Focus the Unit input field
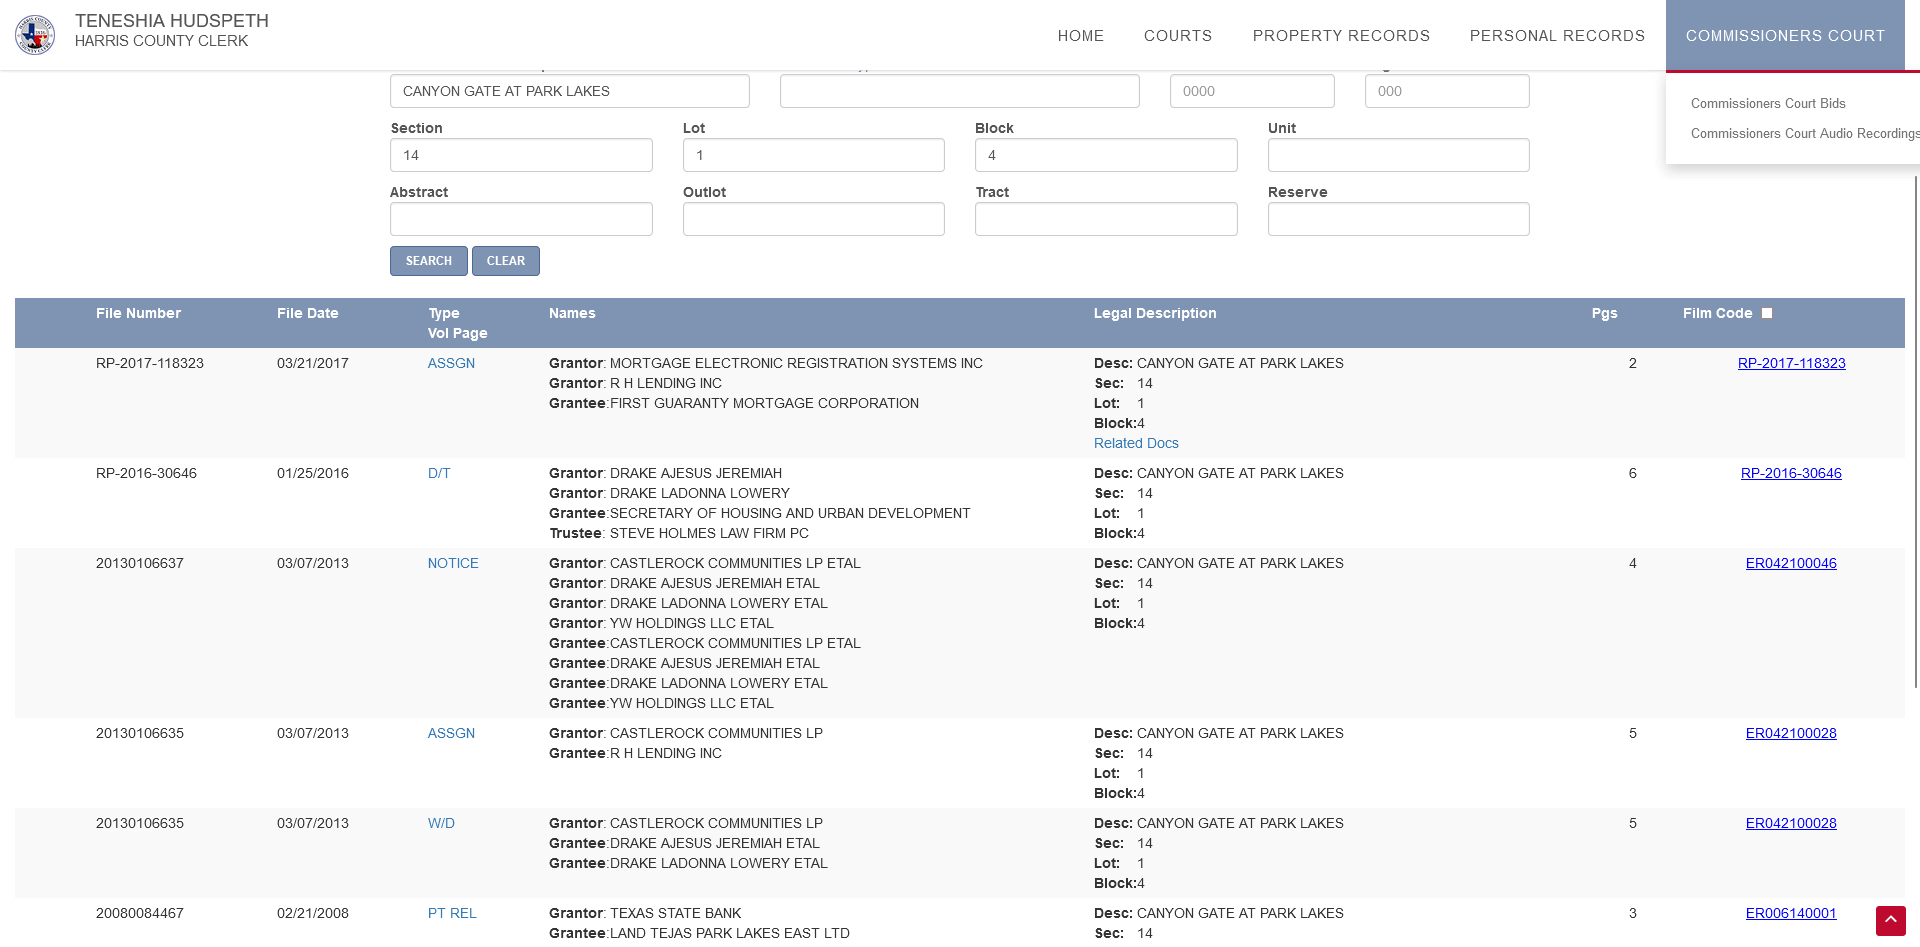This screenshot has height=947, width=1920. point(1399,155)
